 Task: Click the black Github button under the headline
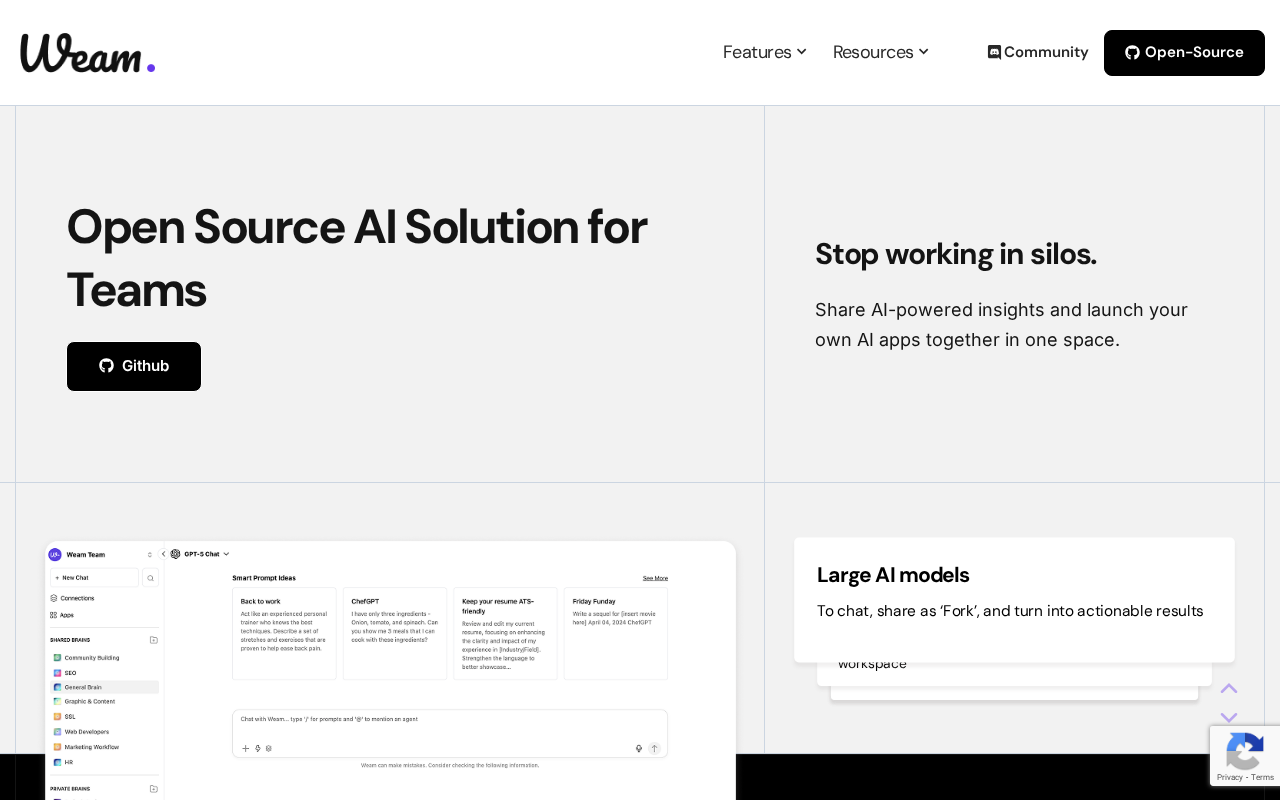134,366
